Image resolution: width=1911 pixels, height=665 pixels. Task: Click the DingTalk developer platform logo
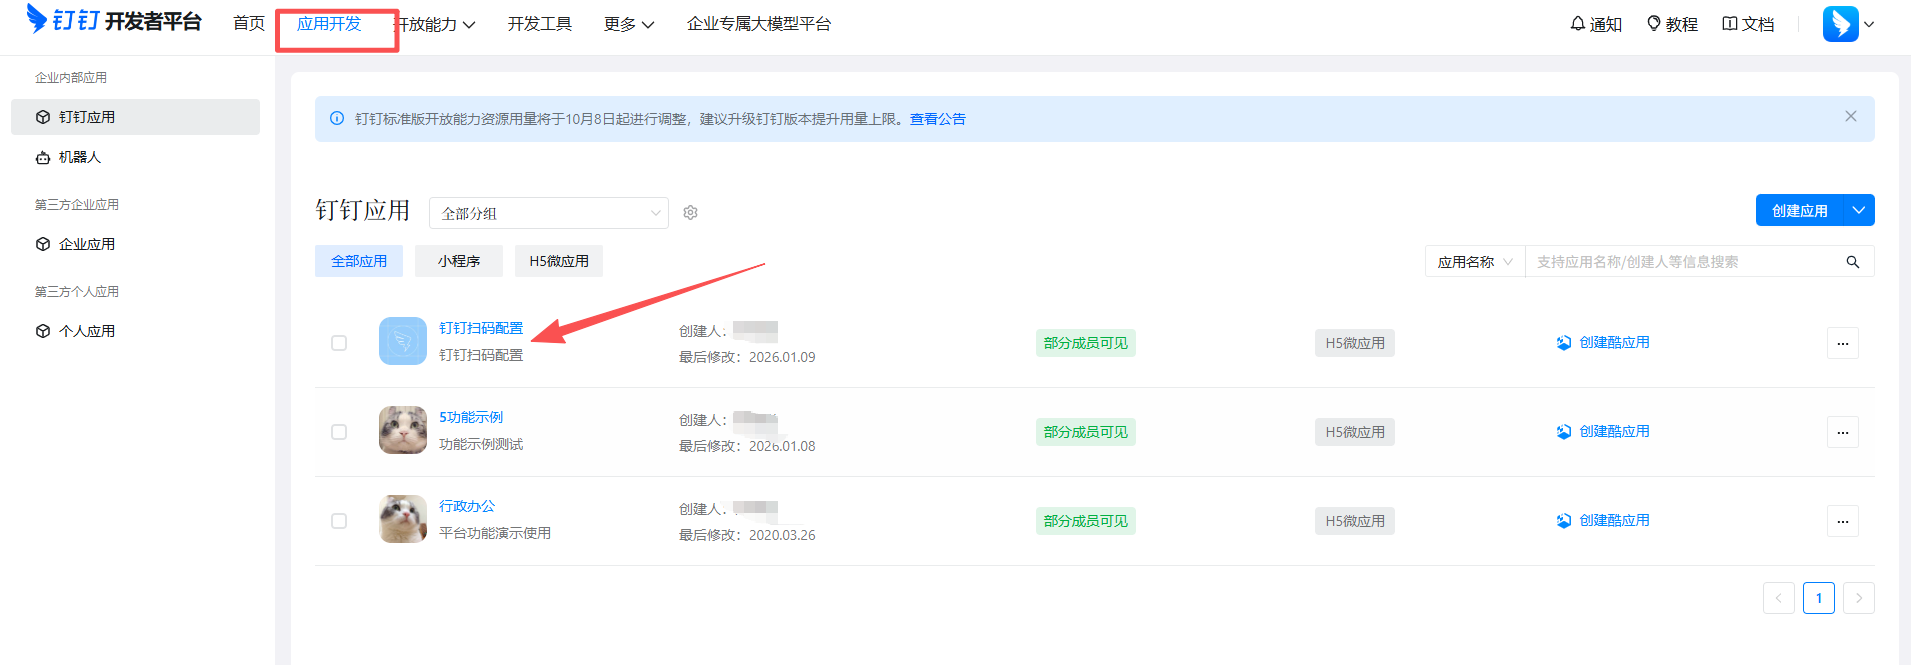(x=114, y=20)
